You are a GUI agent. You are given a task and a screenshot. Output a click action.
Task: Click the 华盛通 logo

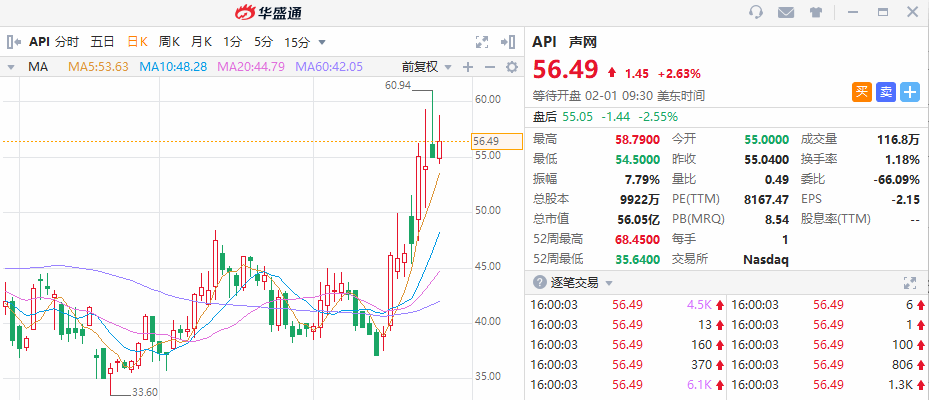click(x=268, y=12)
